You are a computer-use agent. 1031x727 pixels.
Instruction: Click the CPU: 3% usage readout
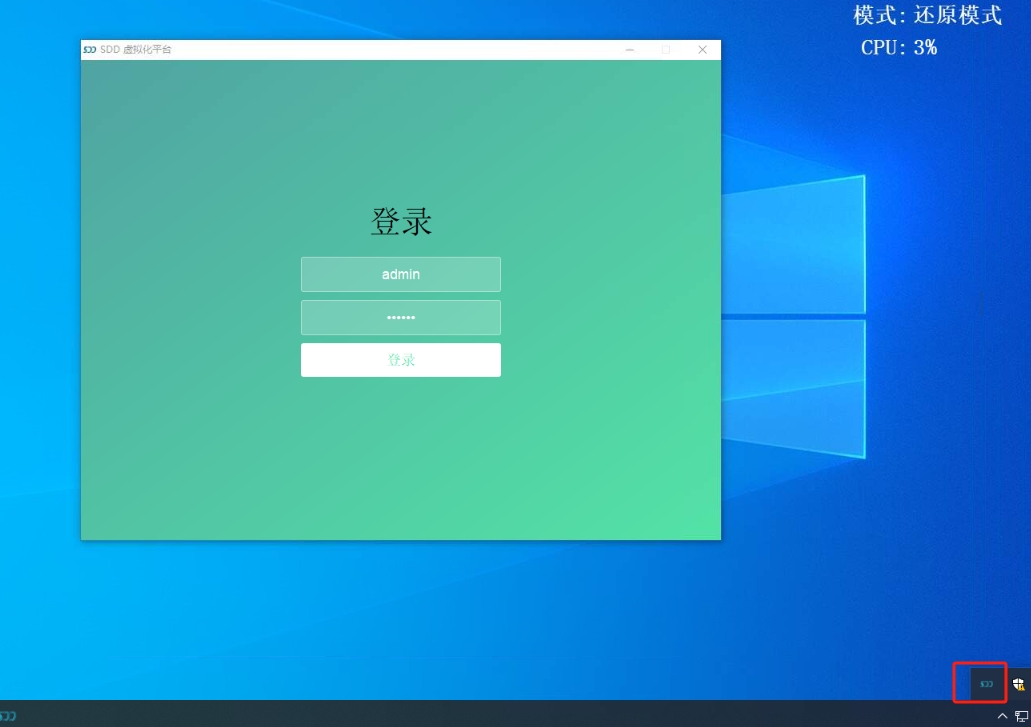[898, 47]
